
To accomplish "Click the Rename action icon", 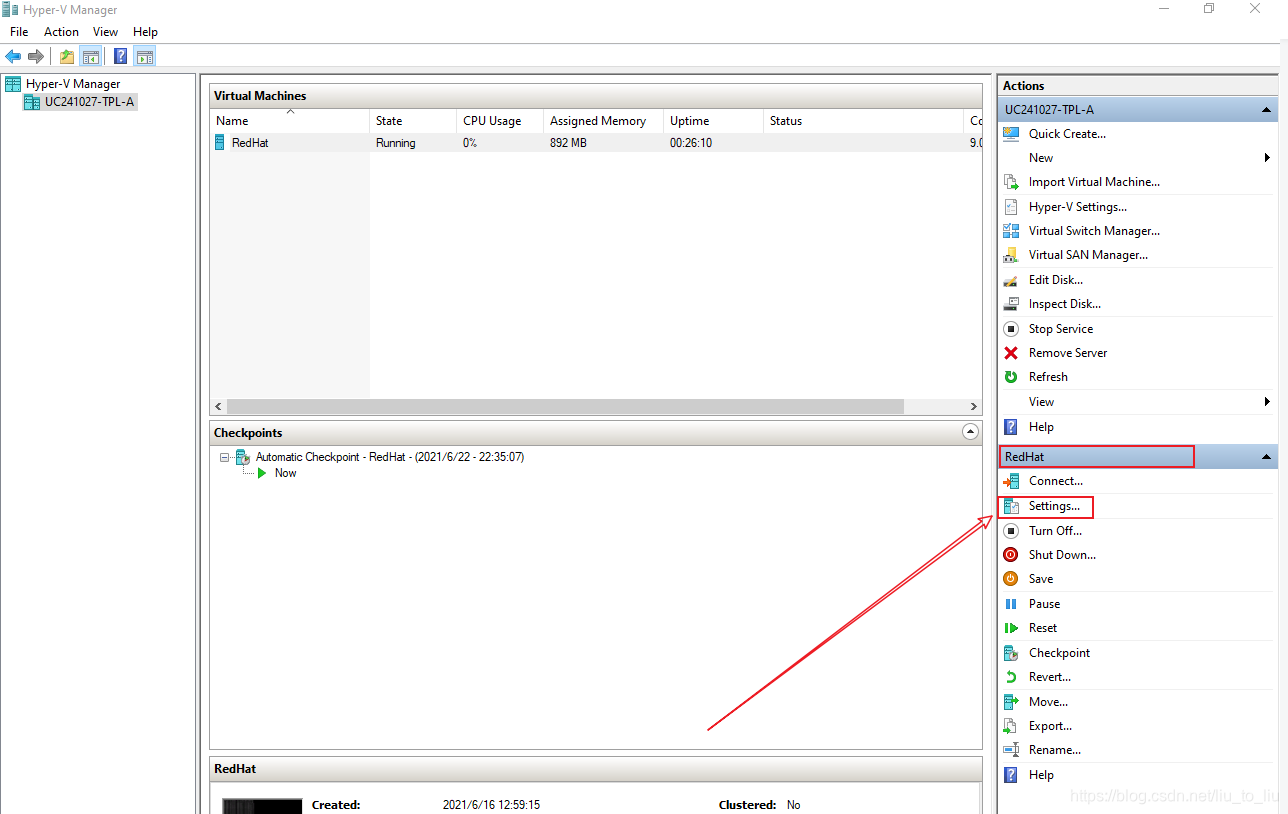I will 1011,750.
